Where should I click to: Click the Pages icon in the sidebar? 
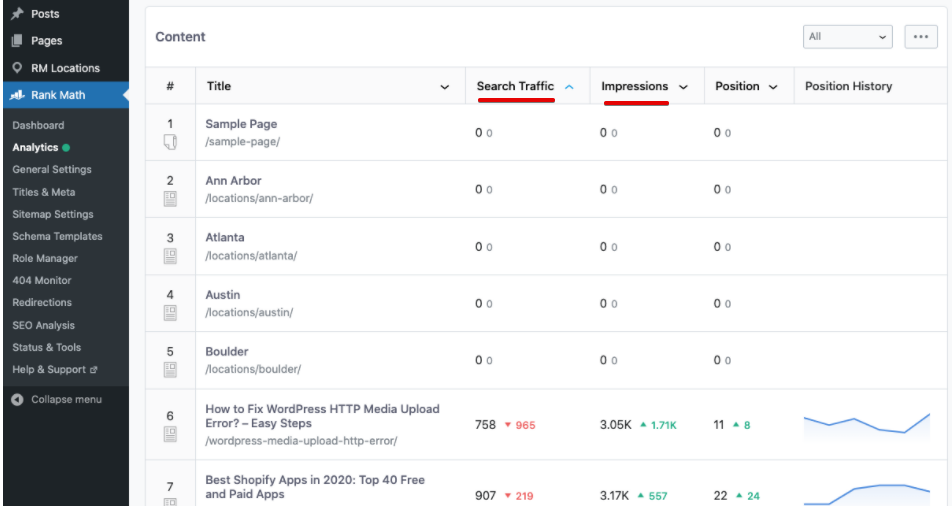pos(17,41)
